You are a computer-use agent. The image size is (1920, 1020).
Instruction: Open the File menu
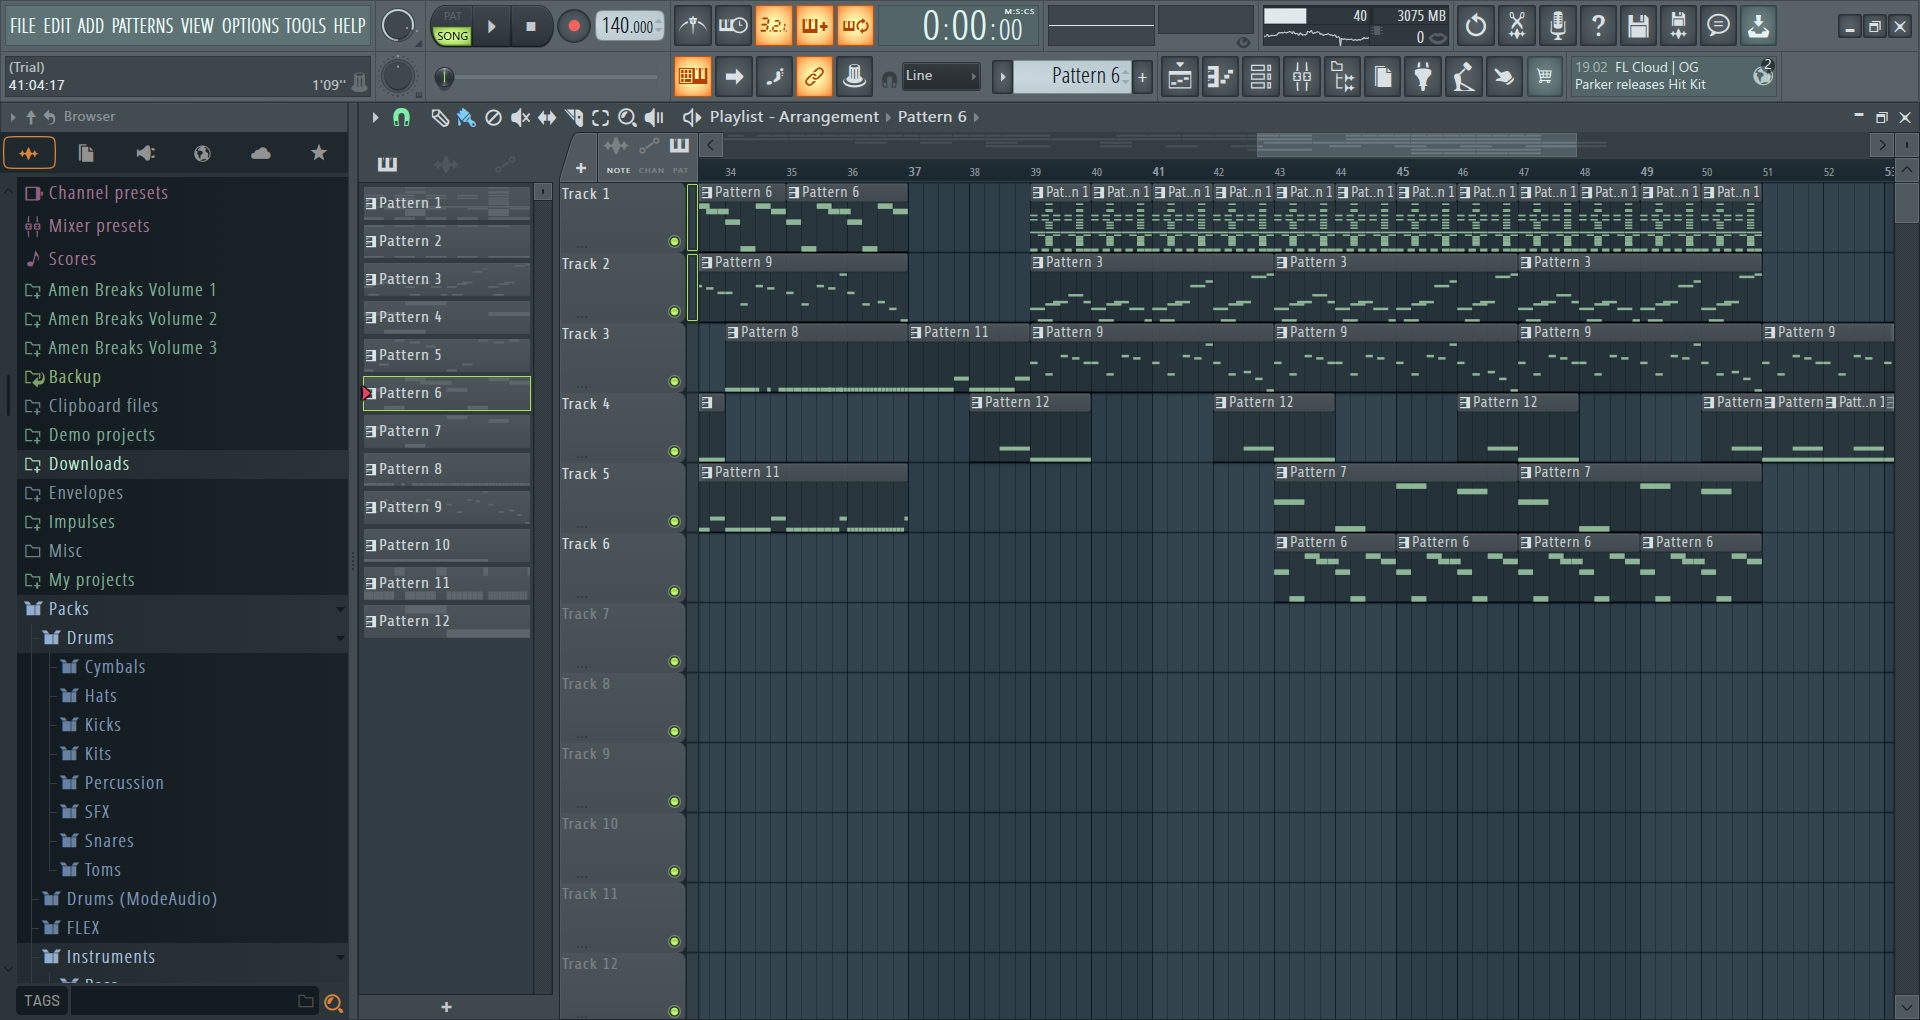(x=22, y=26)
